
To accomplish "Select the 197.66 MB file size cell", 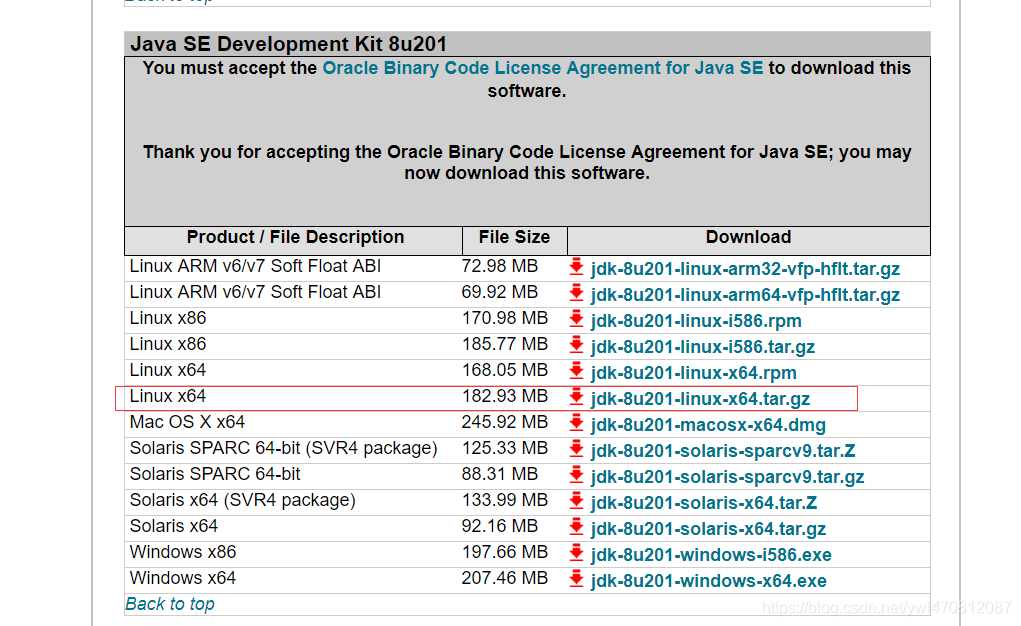I will 505,553.
